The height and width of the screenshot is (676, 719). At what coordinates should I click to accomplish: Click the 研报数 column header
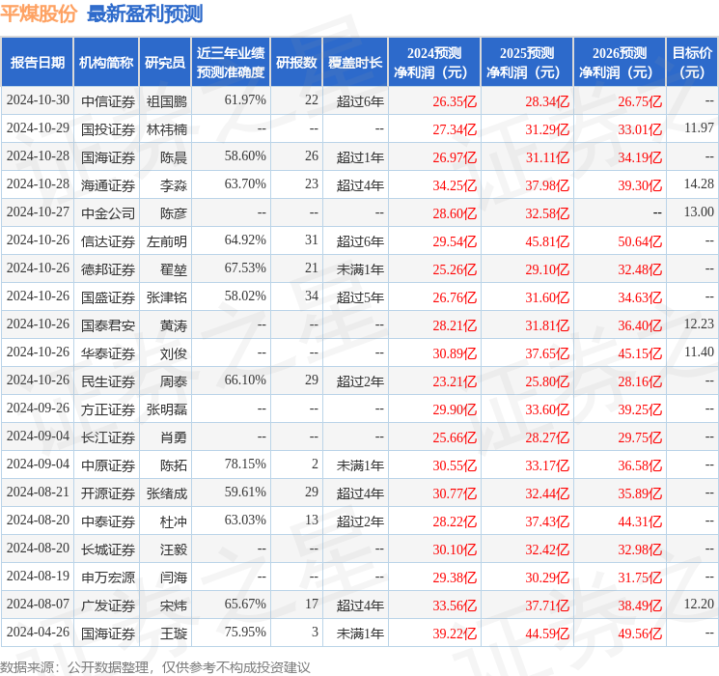click(296, 62)
